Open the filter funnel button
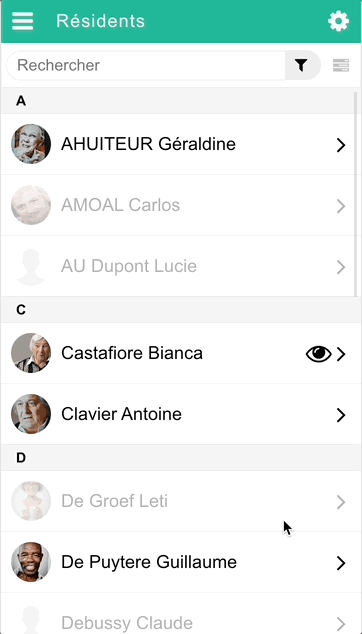 (301, 65)
